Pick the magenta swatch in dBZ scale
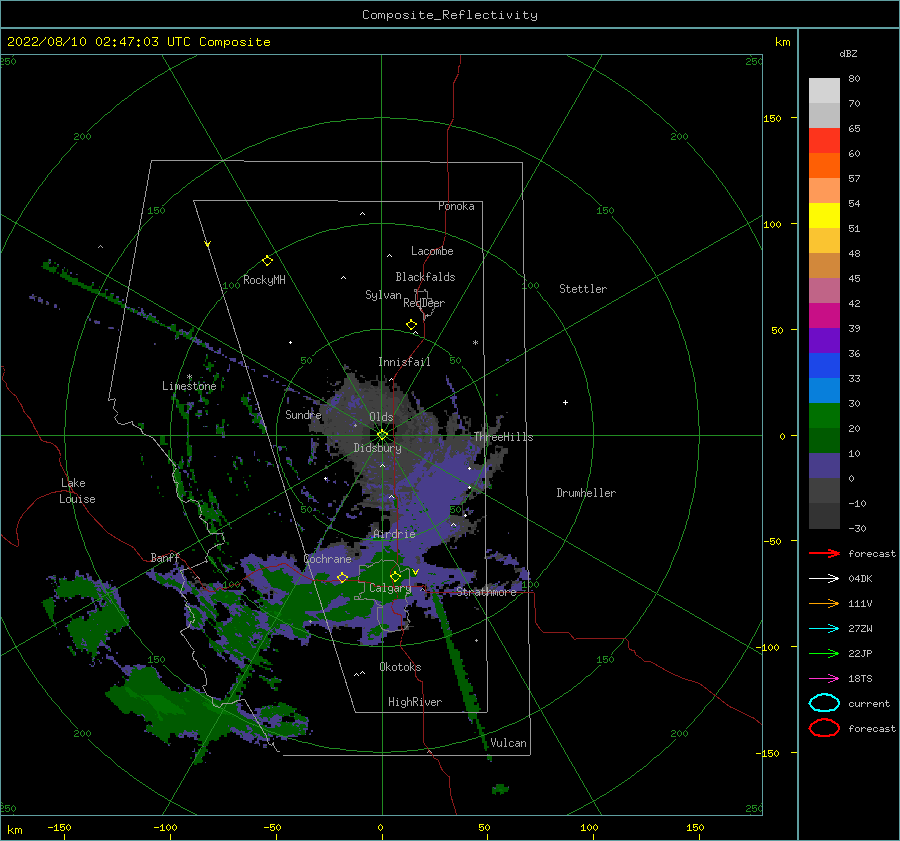 [x=824, y=316]
